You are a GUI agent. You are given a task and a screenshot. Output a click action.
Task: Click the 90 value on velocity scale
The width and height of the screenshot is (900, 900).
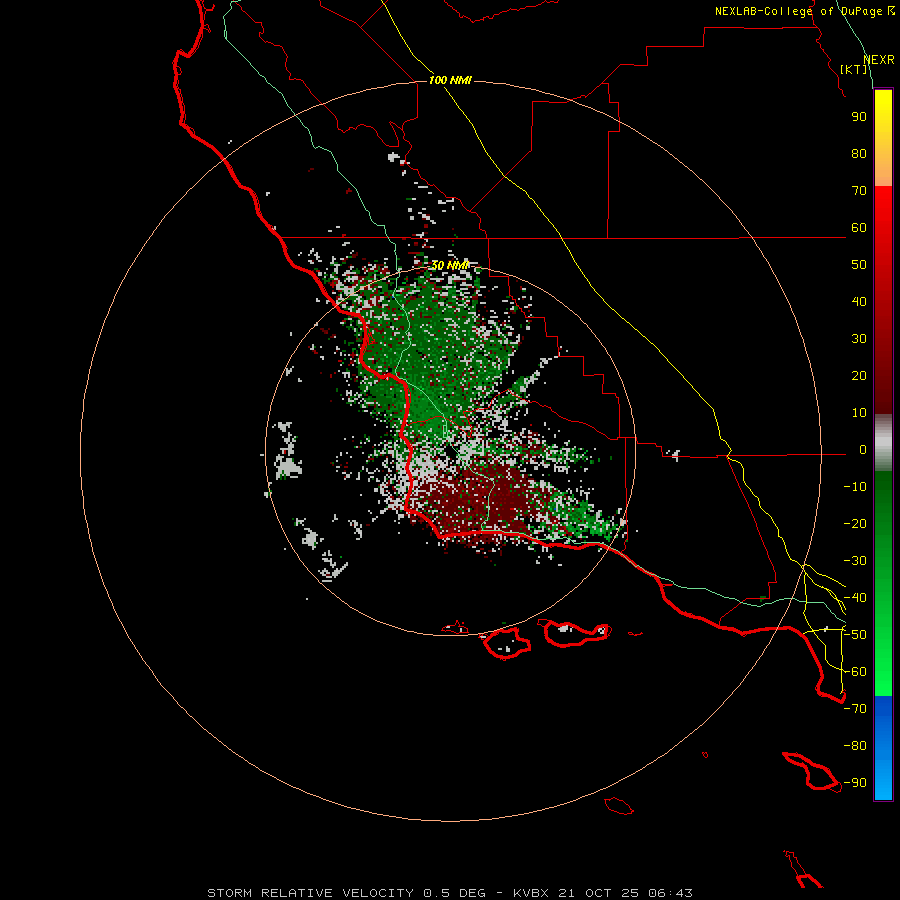coord(859,117)
